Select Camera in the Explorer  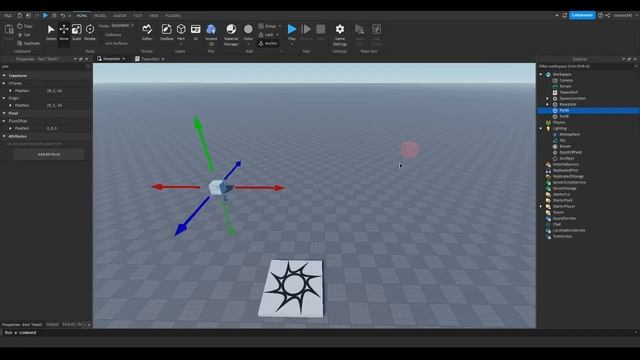[566, 80]
